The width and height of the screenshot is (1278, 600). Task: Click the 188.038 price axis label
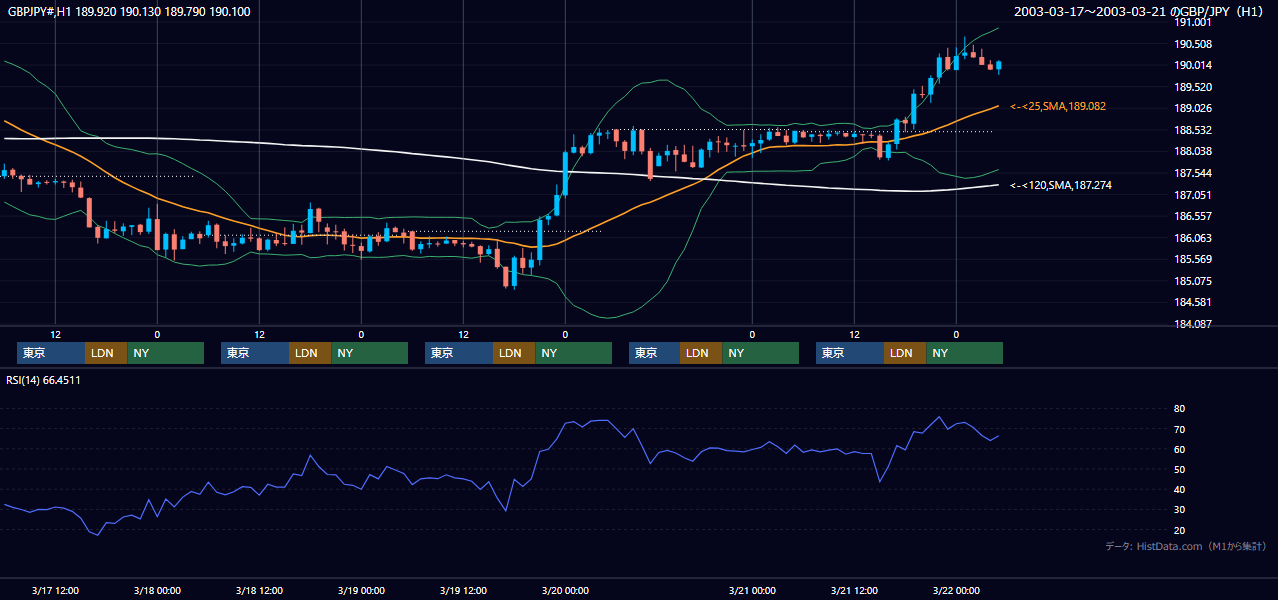click(x=1193, y=152)
